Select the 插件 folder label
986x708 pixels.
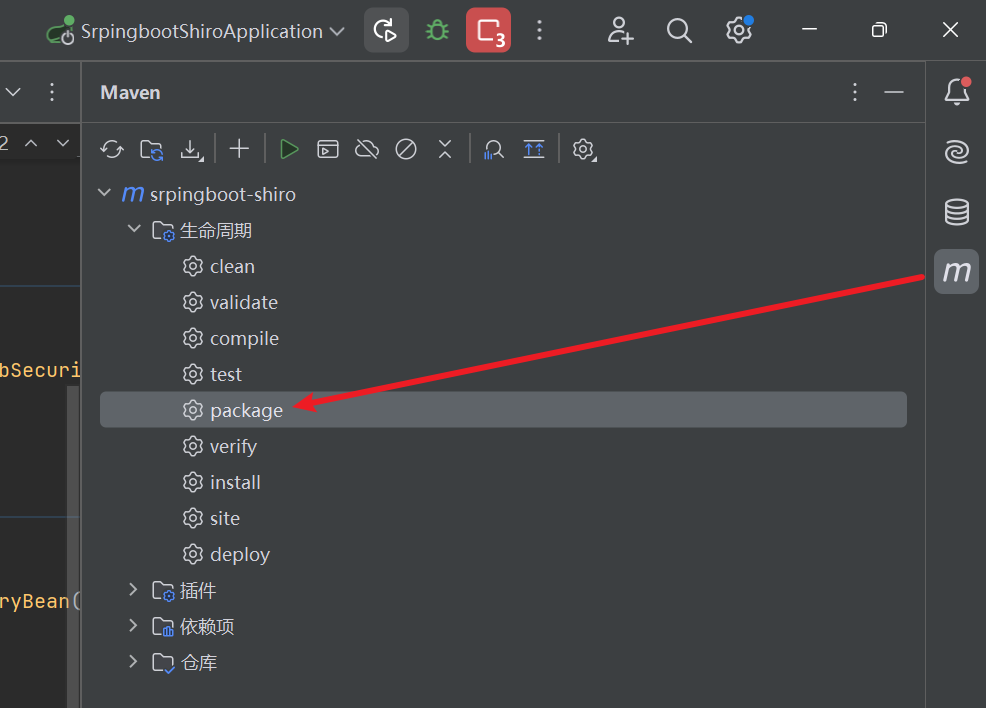click(198, 590)
